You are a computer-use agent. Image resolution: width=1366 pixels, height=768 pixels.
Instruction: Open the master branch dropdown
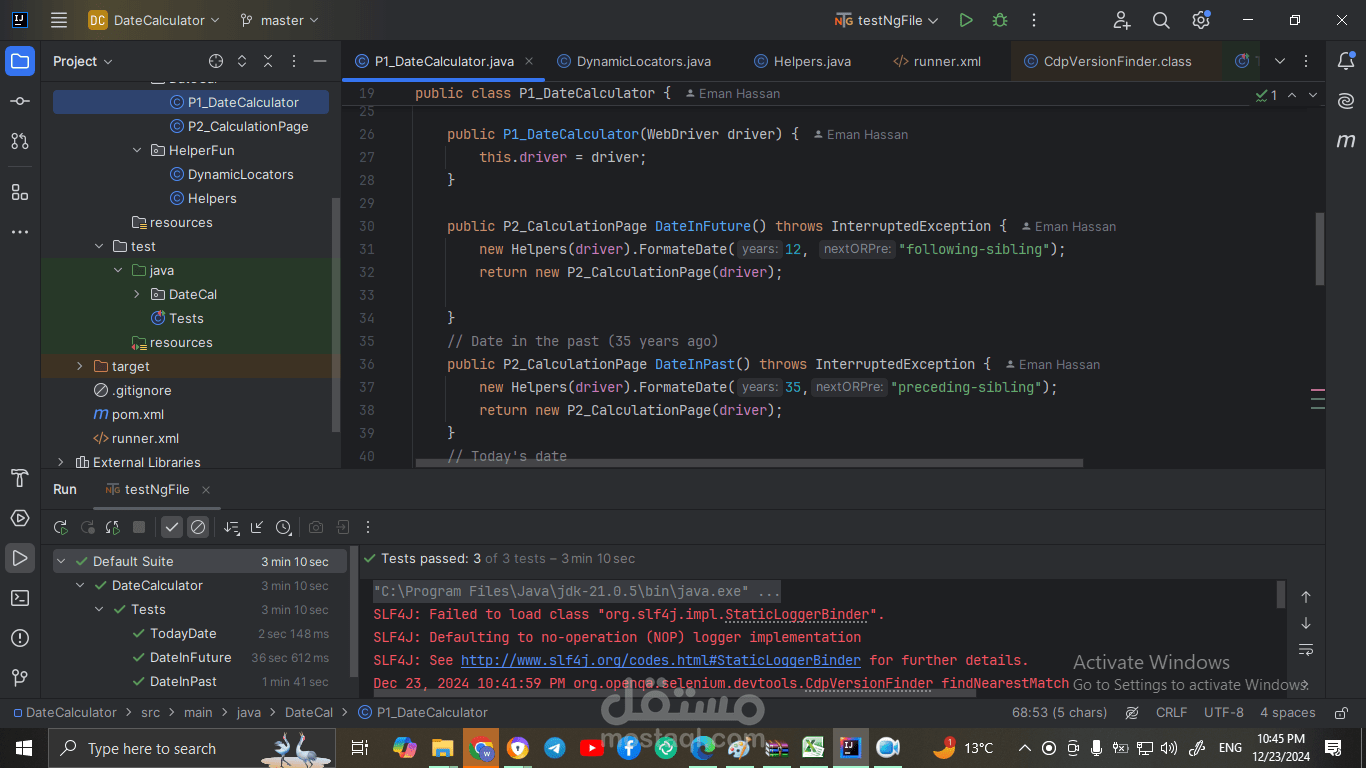[279, 20]
